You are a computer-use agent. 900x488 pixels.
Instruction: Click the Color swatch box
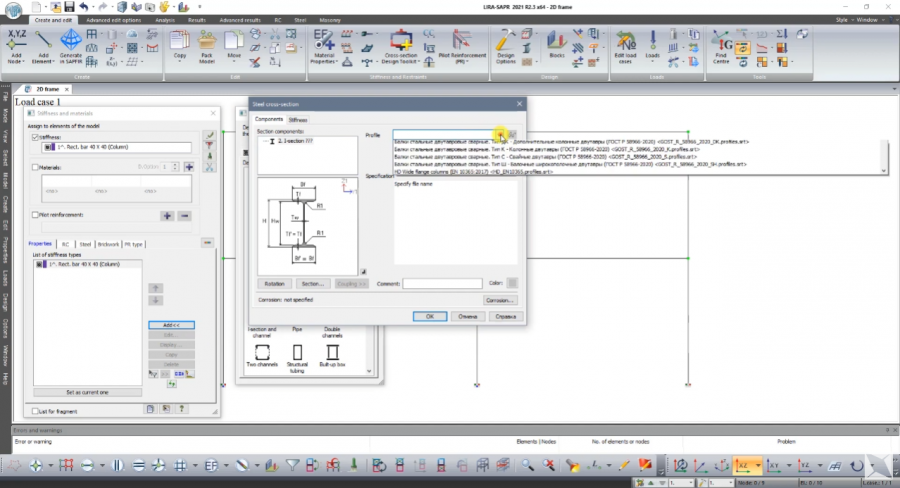point(512,283)
